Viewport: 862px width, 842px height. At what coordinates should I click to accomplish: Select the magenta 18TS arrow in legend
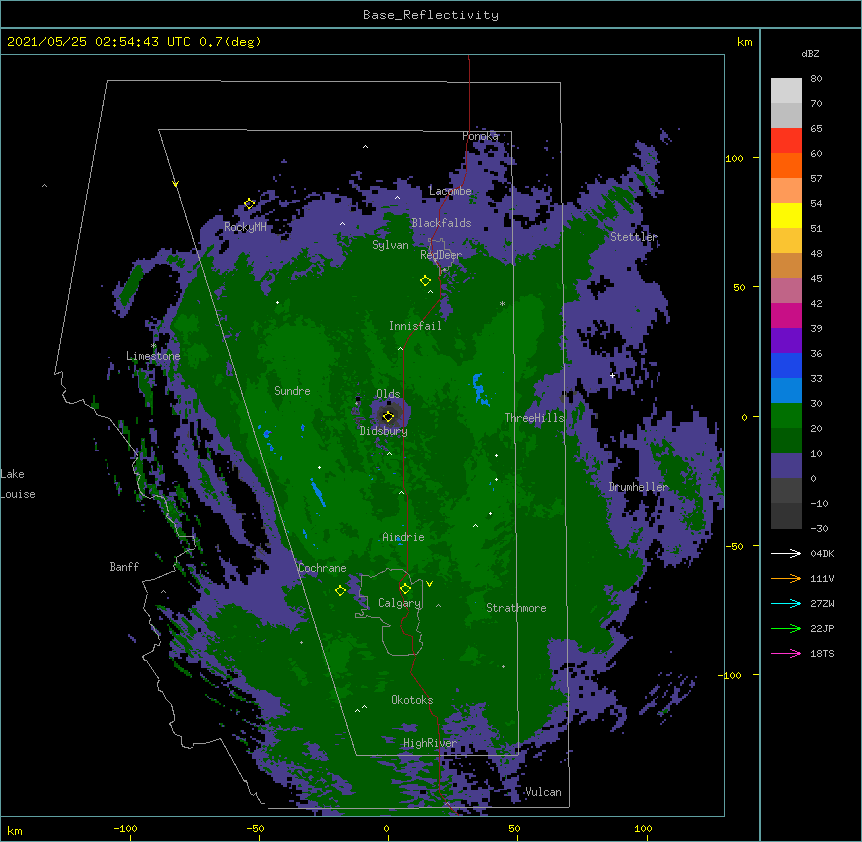pos(786,653)
